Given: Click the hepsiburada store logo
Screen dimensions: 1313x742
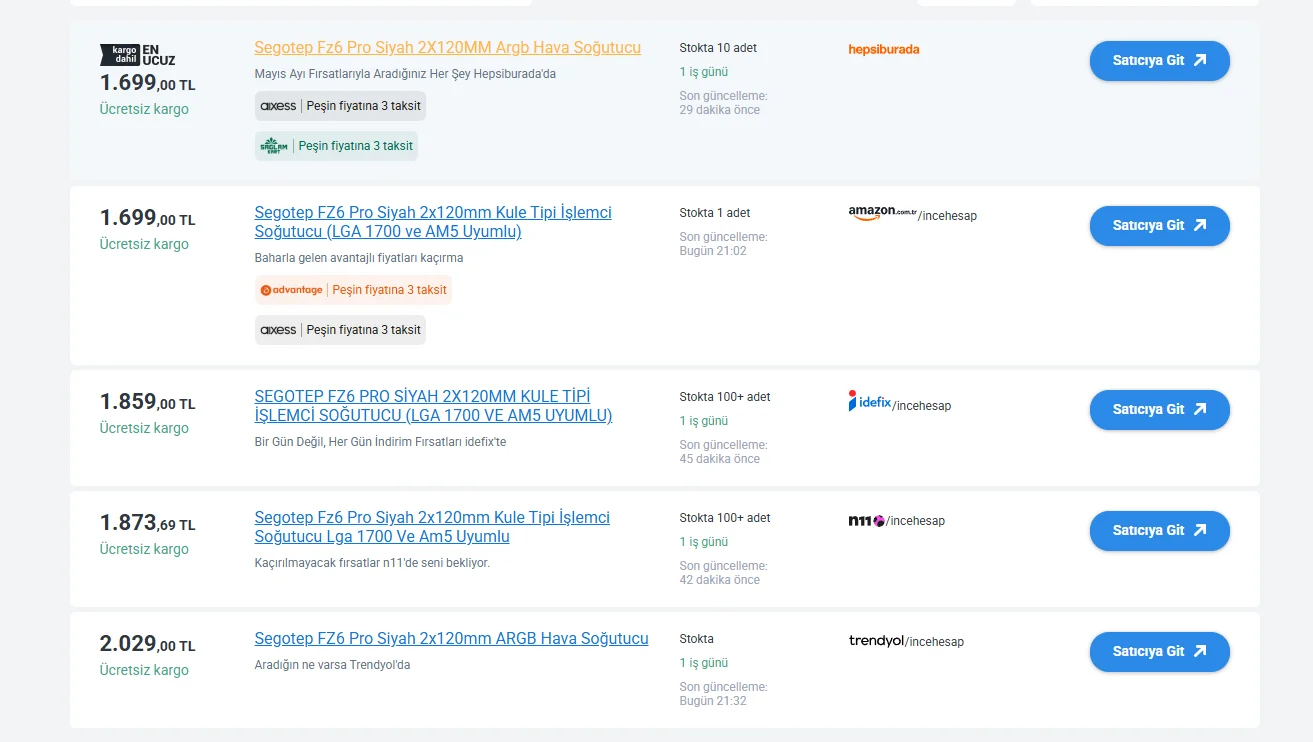Looking at the screenshot, I should tap(884, 49).
